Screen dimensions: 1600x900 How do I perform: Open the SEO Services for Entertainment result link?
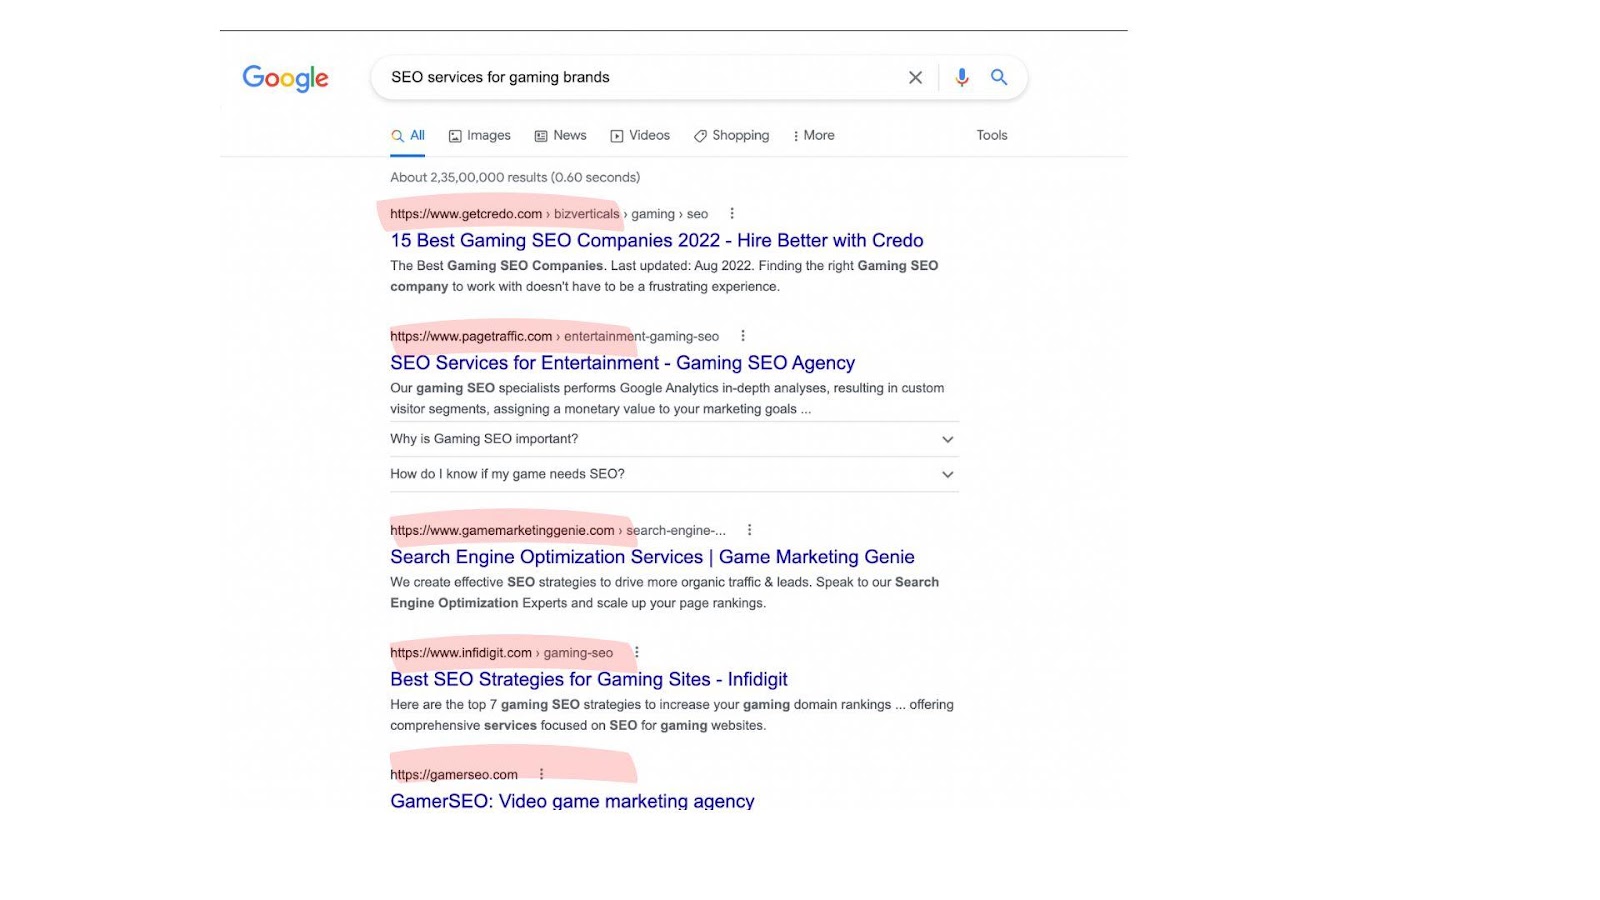pyautogui.click(x=623, y=363)
